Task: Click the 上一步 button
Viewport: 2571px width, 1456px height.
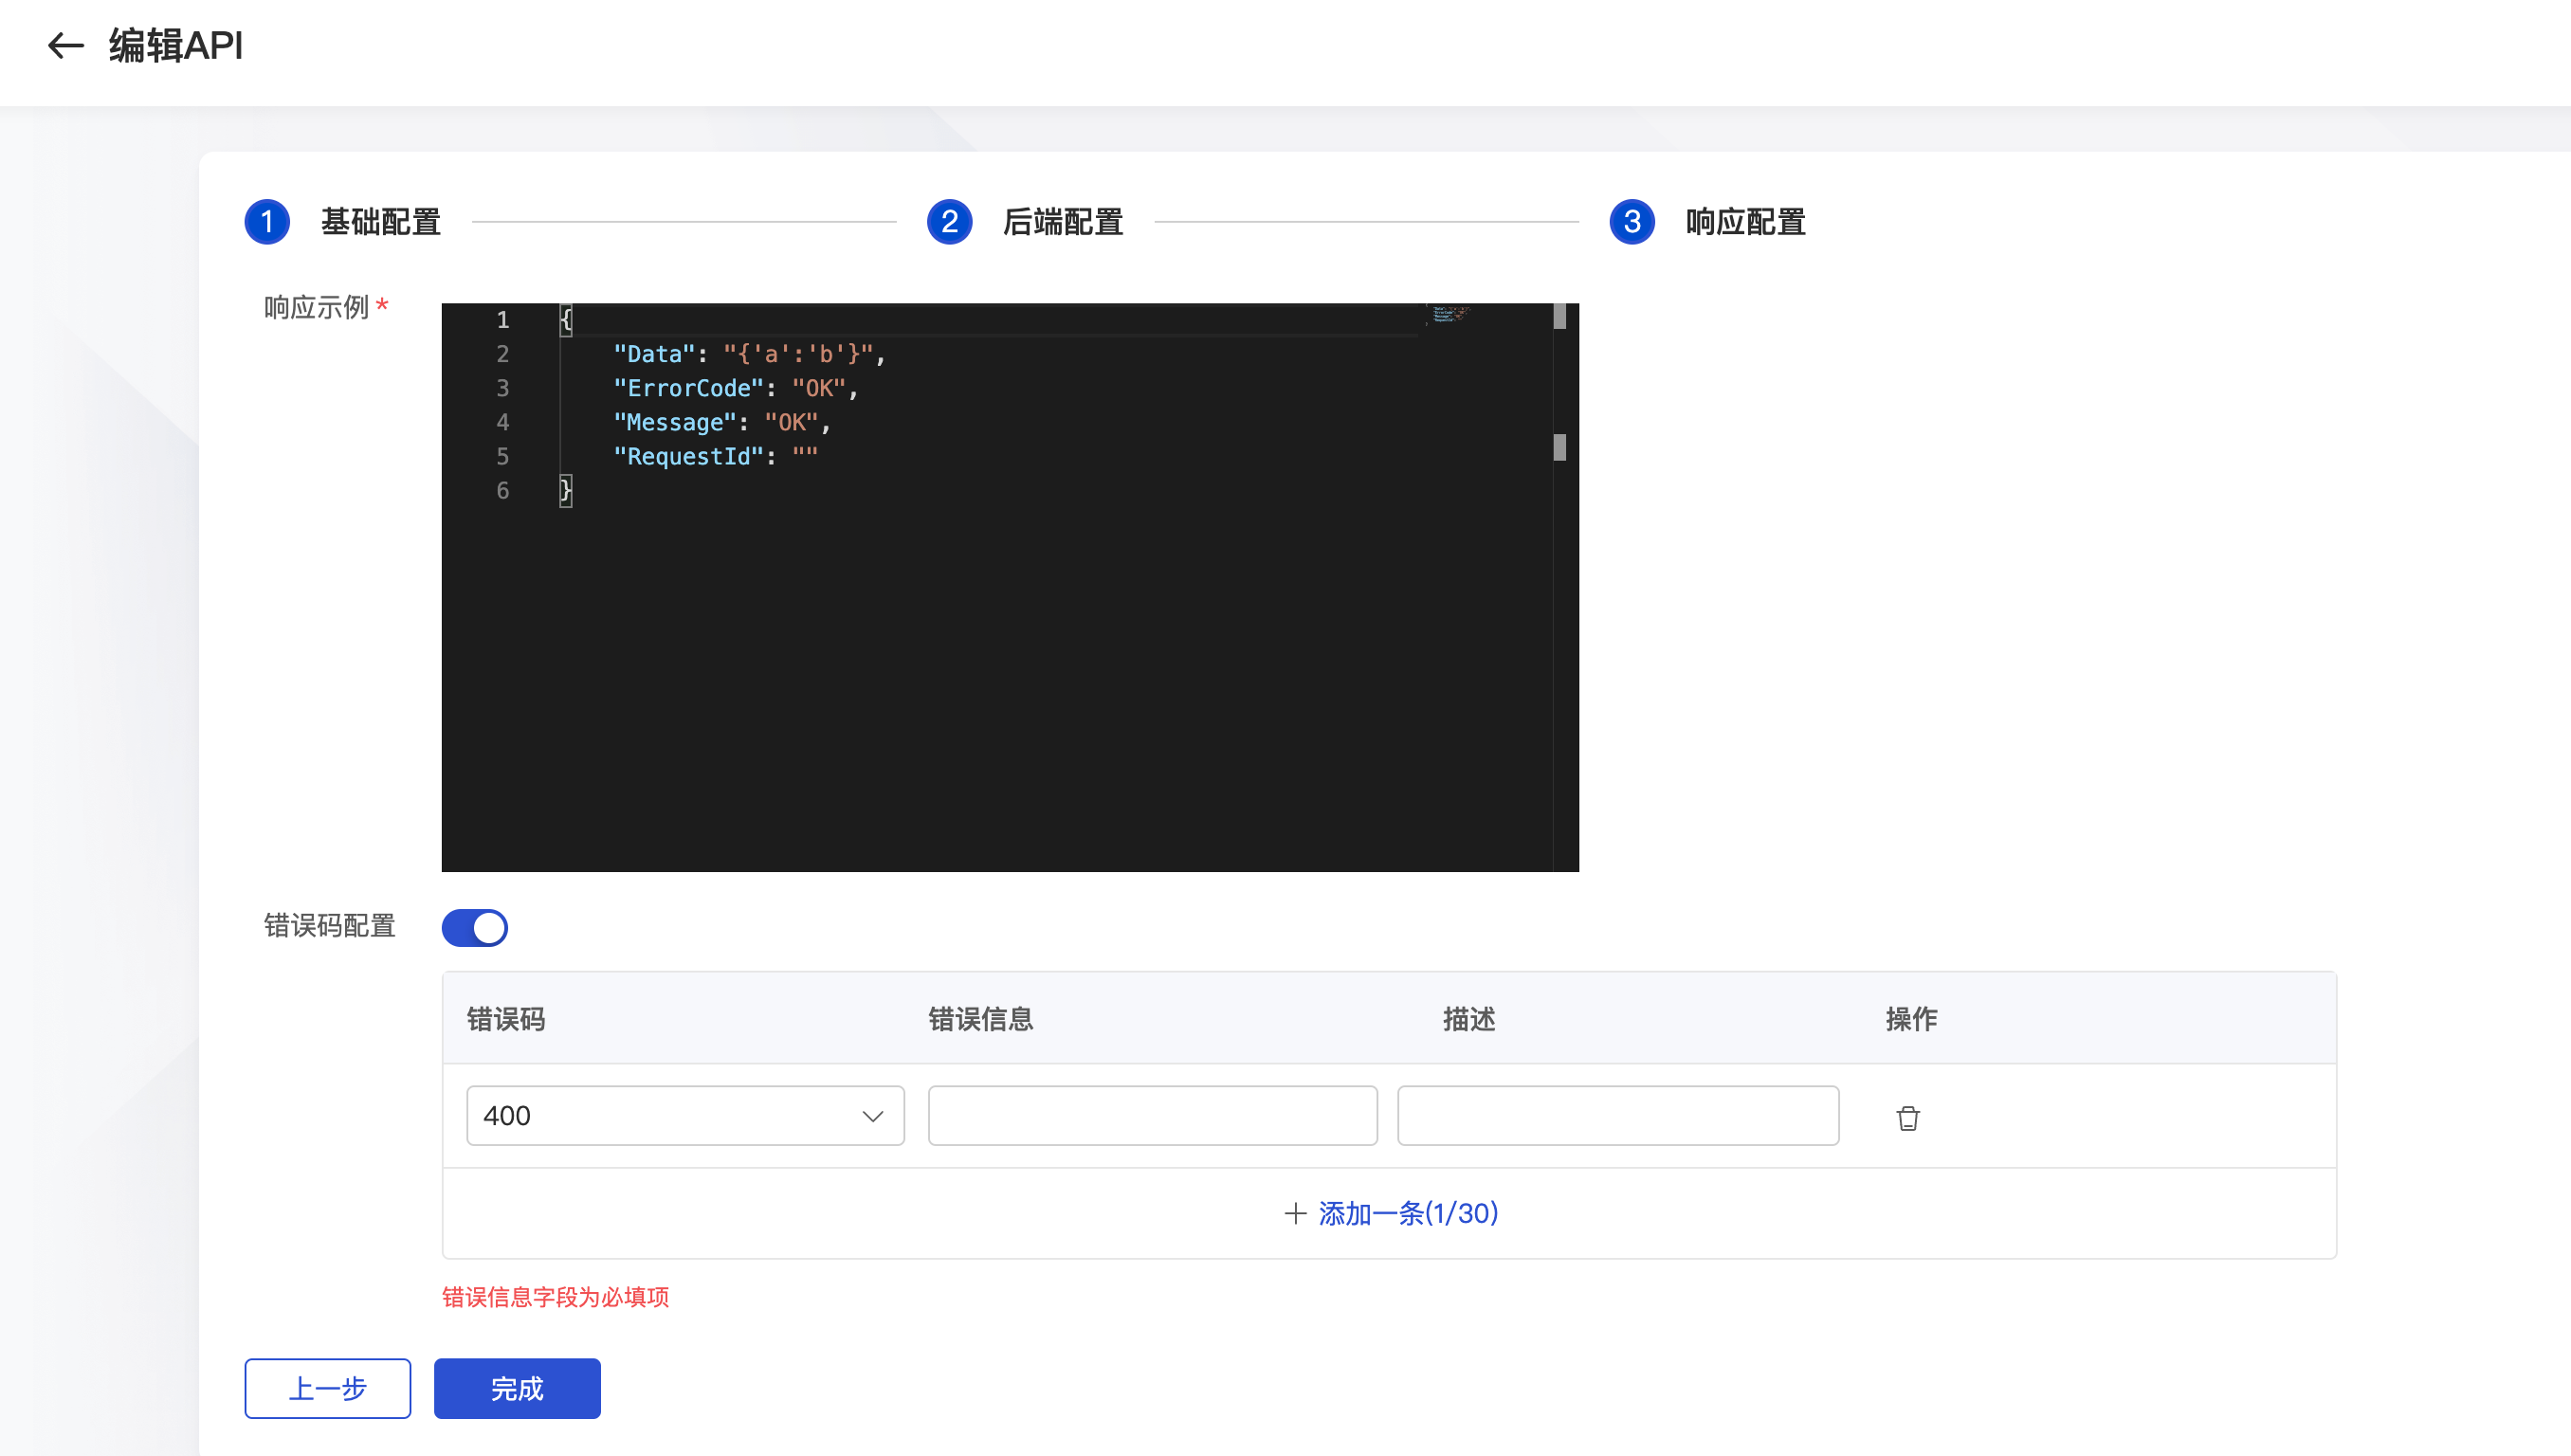Action: tap(328, 1388)
